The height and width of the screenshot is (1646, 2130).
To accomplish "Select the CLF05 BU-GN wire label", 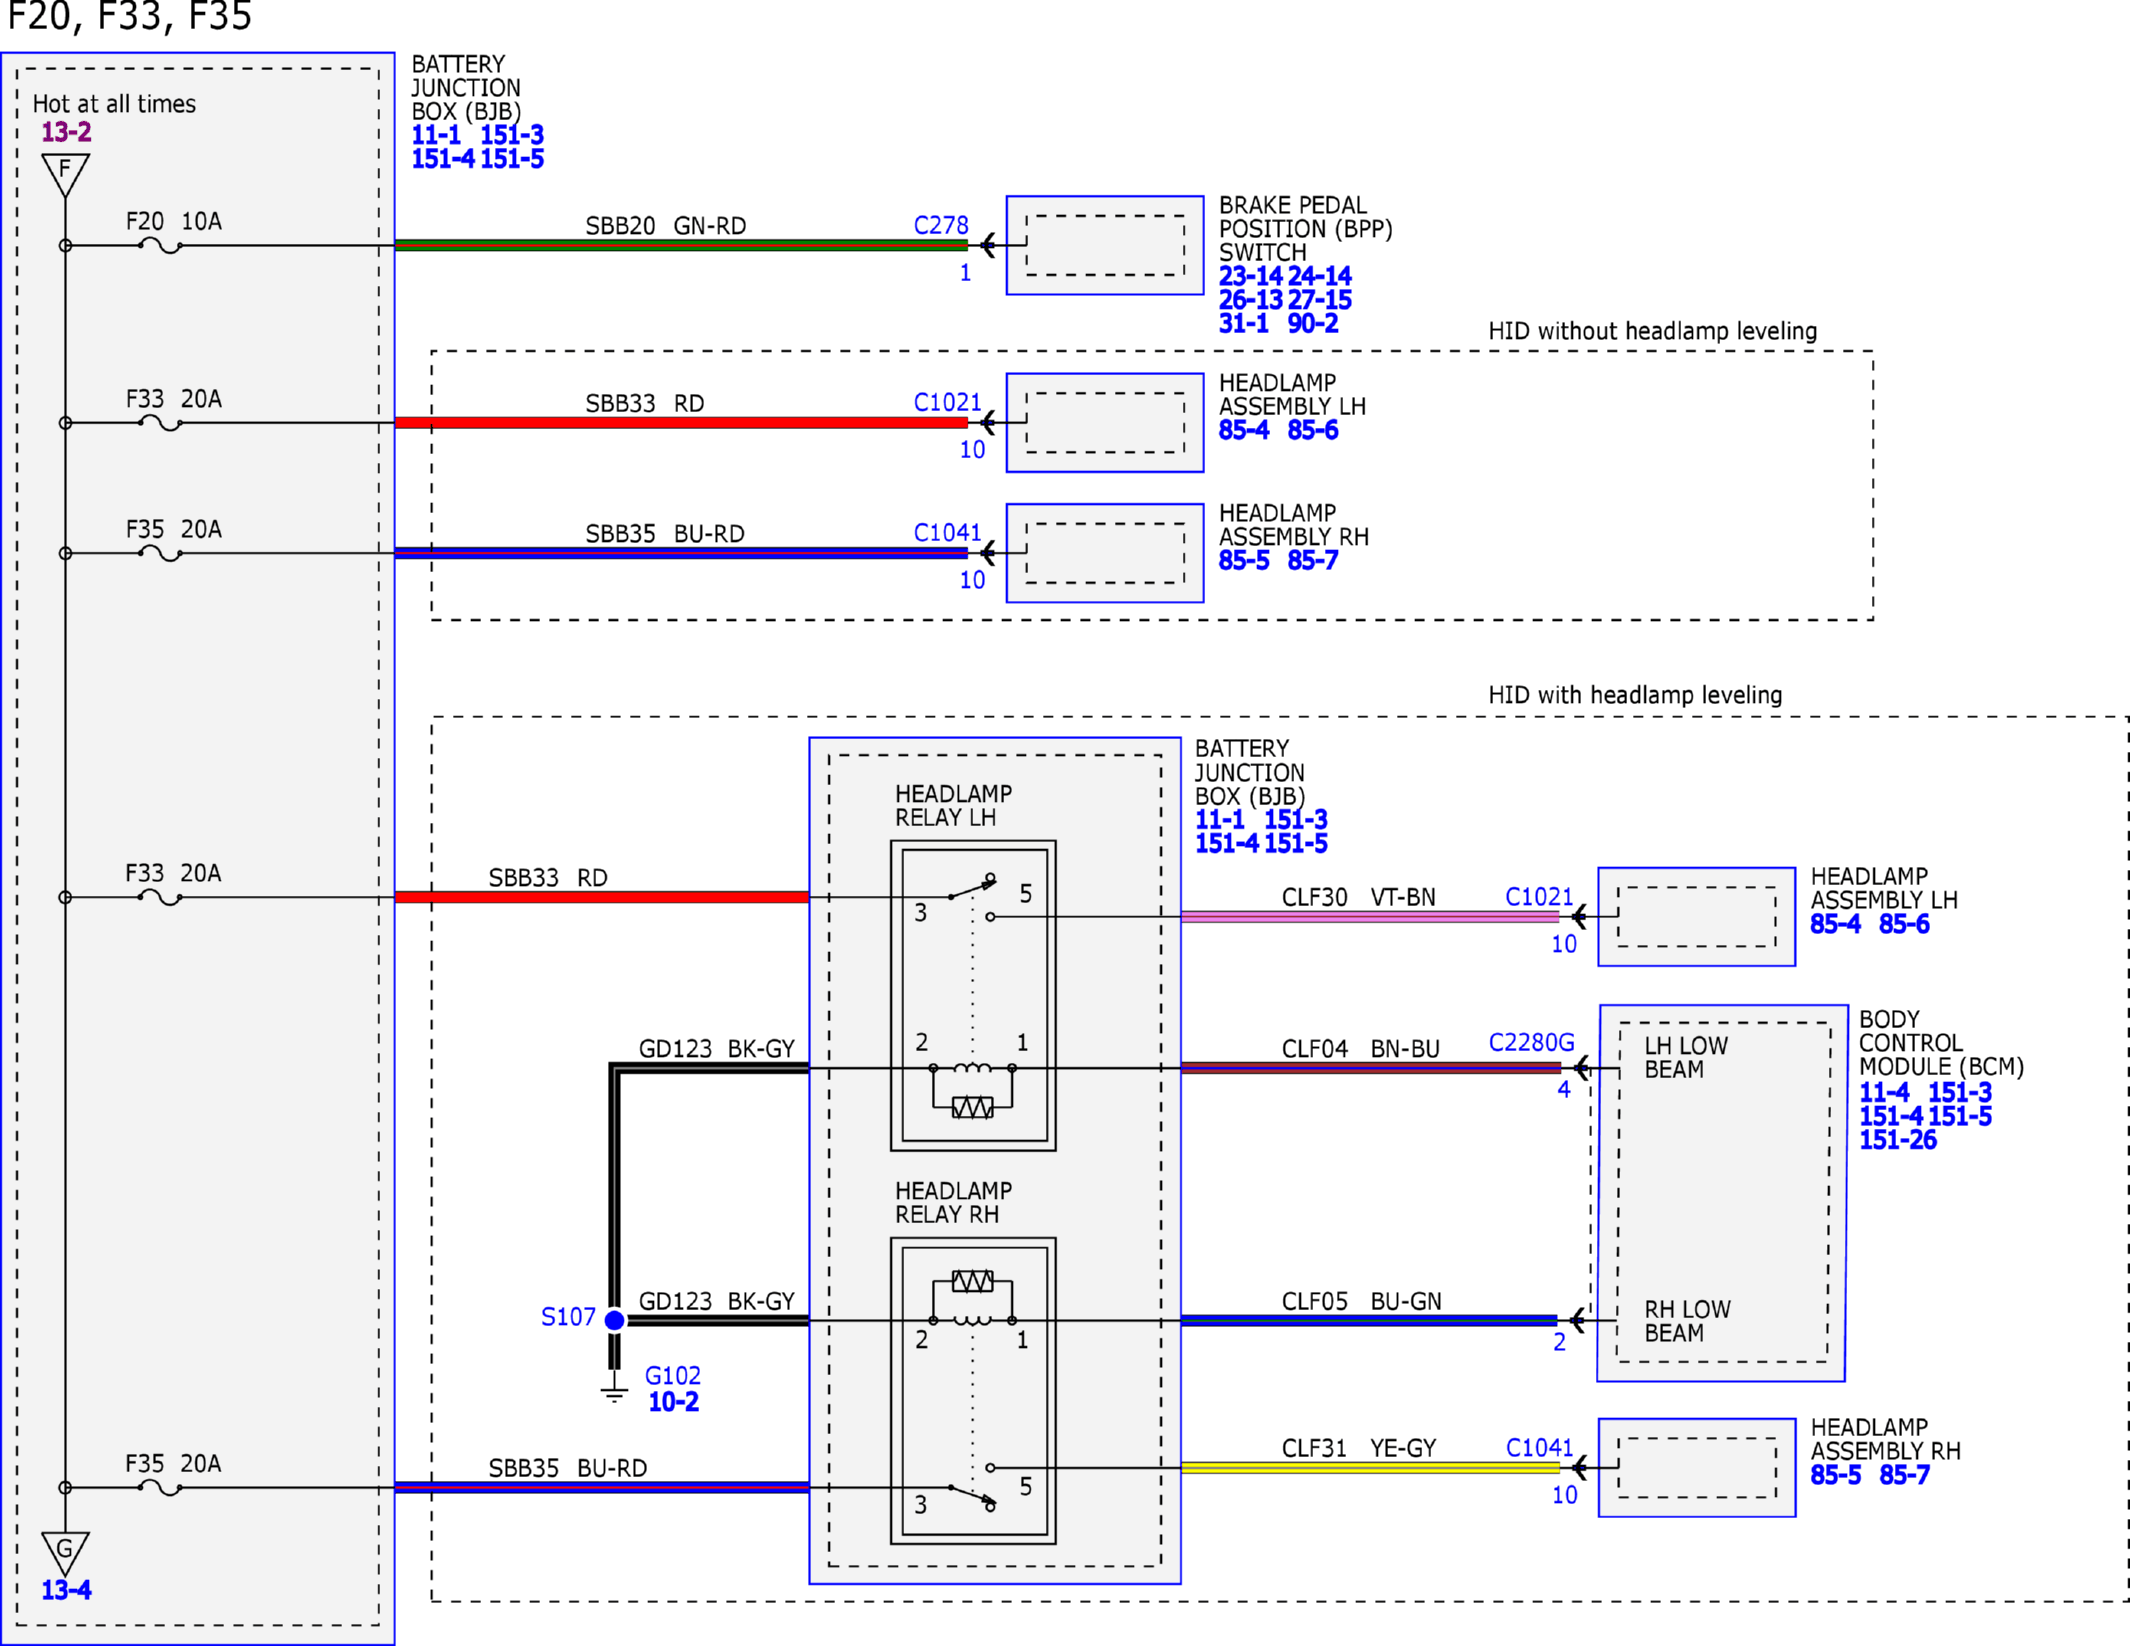I will click(x=1362, y=1301).
